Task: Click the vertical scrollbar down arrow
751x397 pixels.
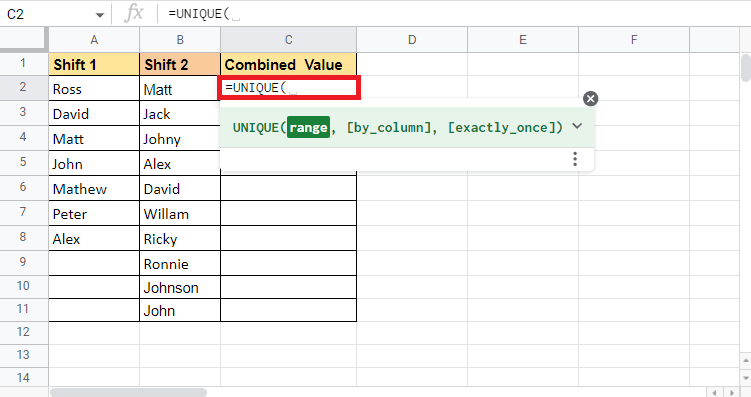Action: pyautogui.click(x=745, y=377)
